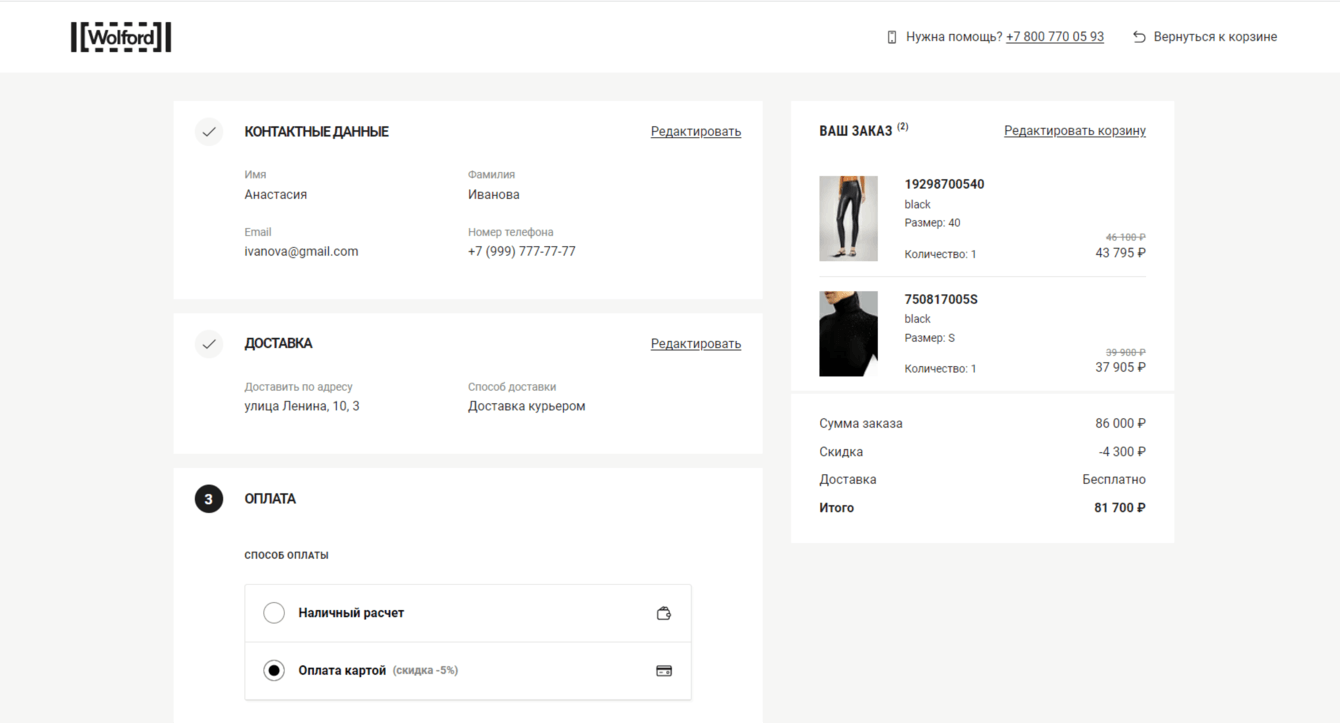This screenshot has height=723, width=1340.
Task: Click the Wolford logo
Action: click(x=121, y=37)
